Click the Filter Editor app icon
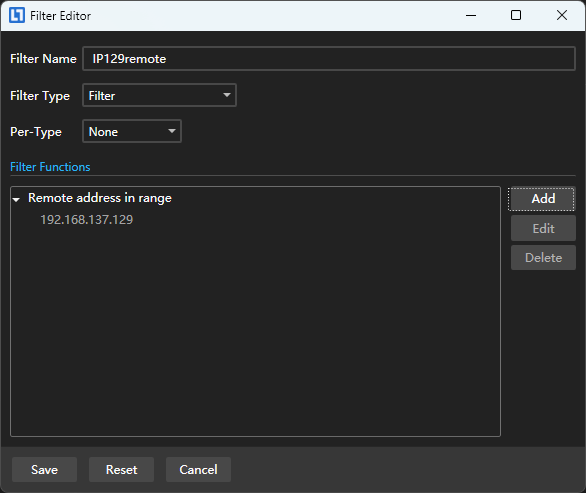Image resolution: width=586 pixels, height=493 pixels. click(17, 15)
